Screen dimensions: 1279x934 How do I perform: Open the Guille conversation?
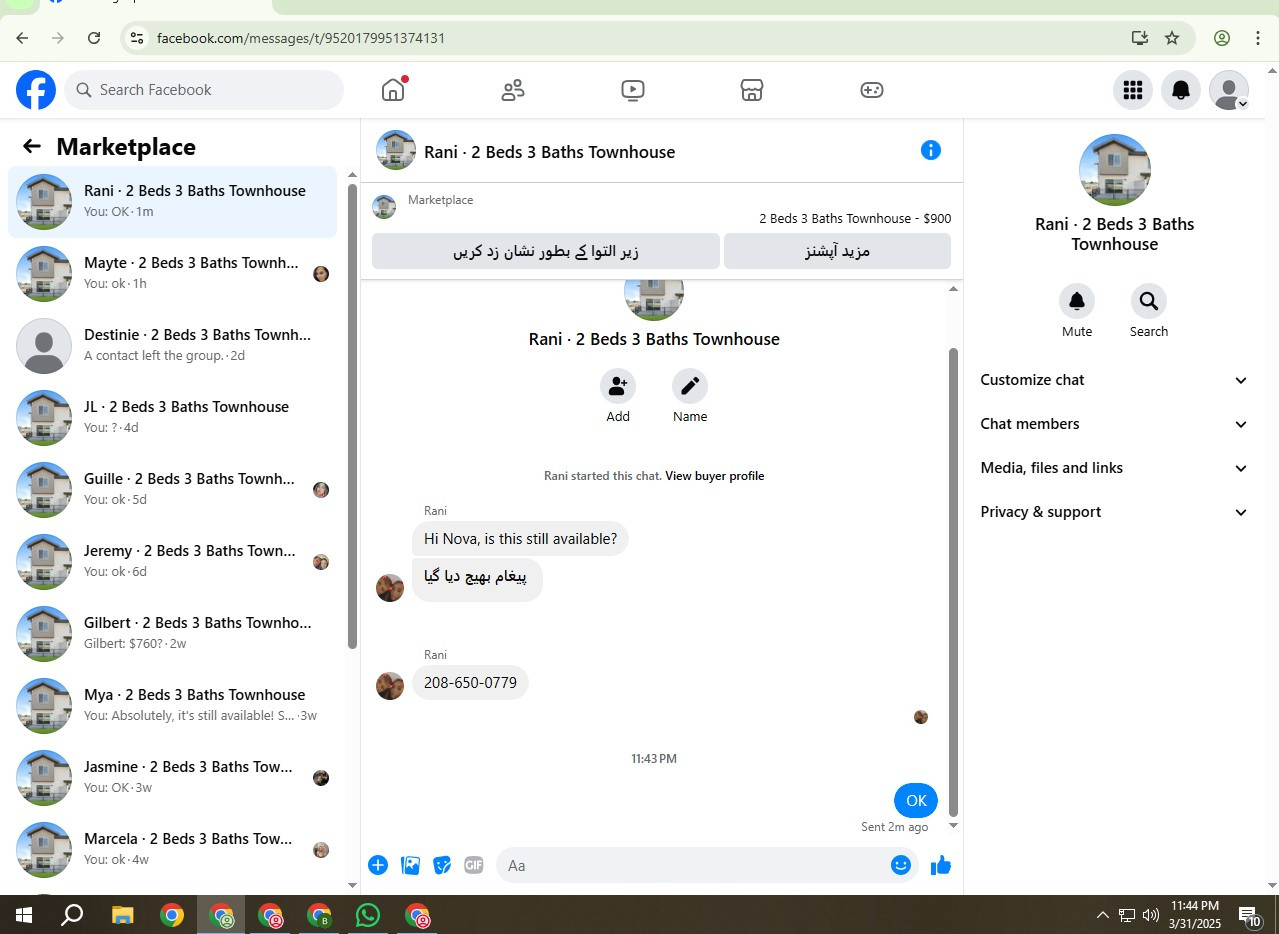click(172, 490)
